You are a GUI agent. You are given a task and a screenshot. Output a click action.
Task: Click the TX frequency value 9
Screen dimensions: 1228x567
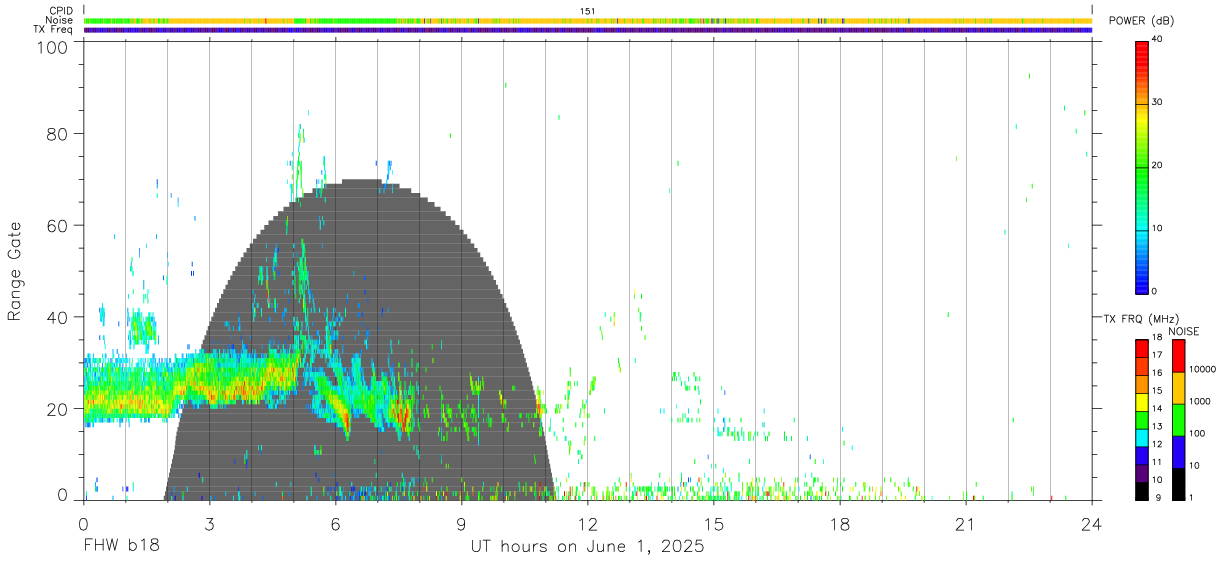click(x=1157, y=497)
